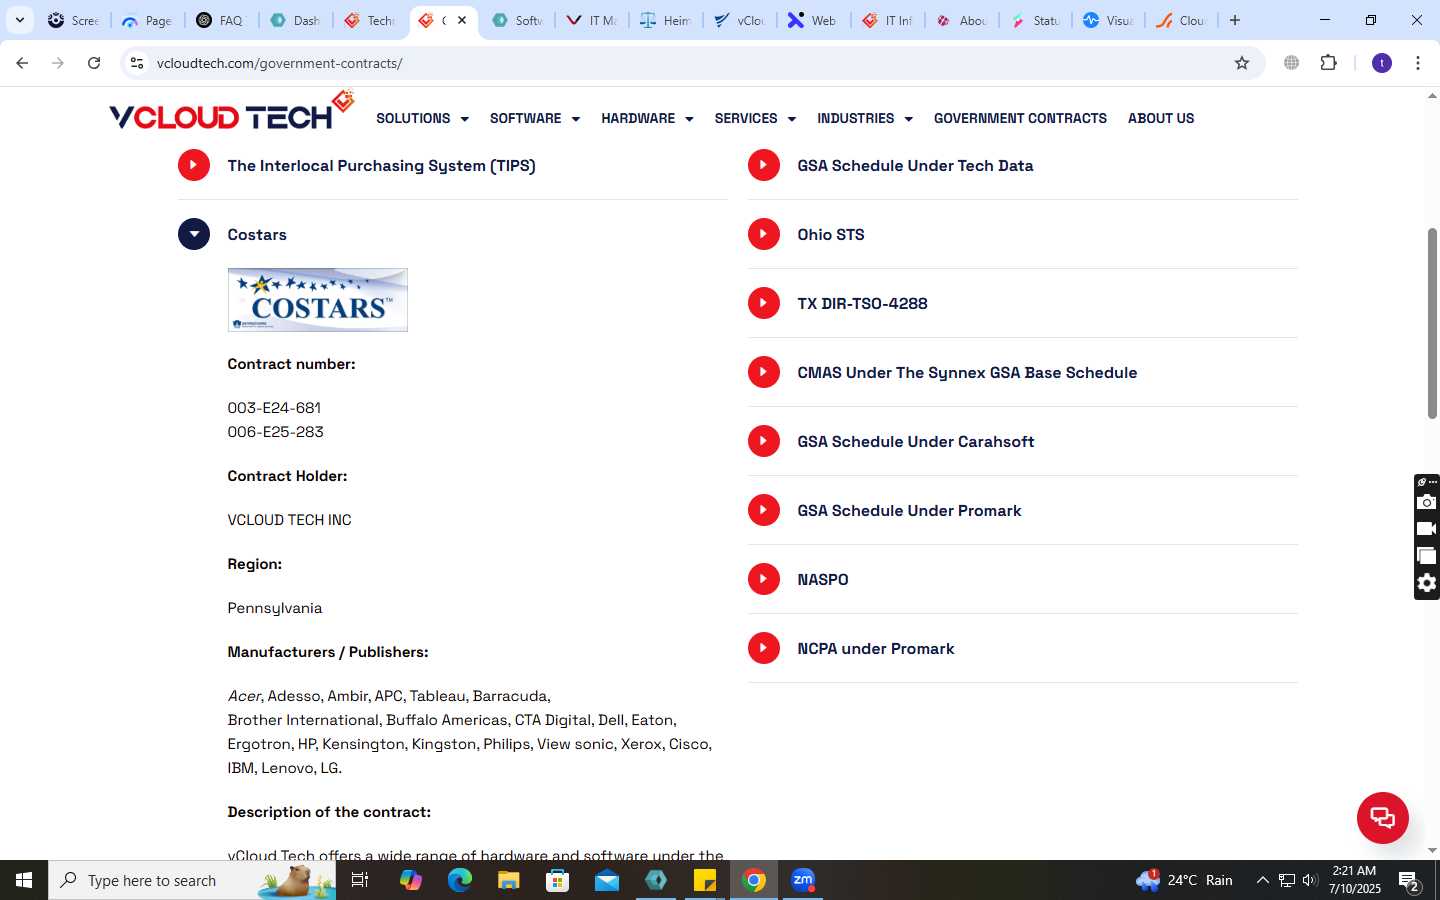
Task: Expand CMAS Under The Synnex GSA Base Schedule
Action: tap(764, 372)
